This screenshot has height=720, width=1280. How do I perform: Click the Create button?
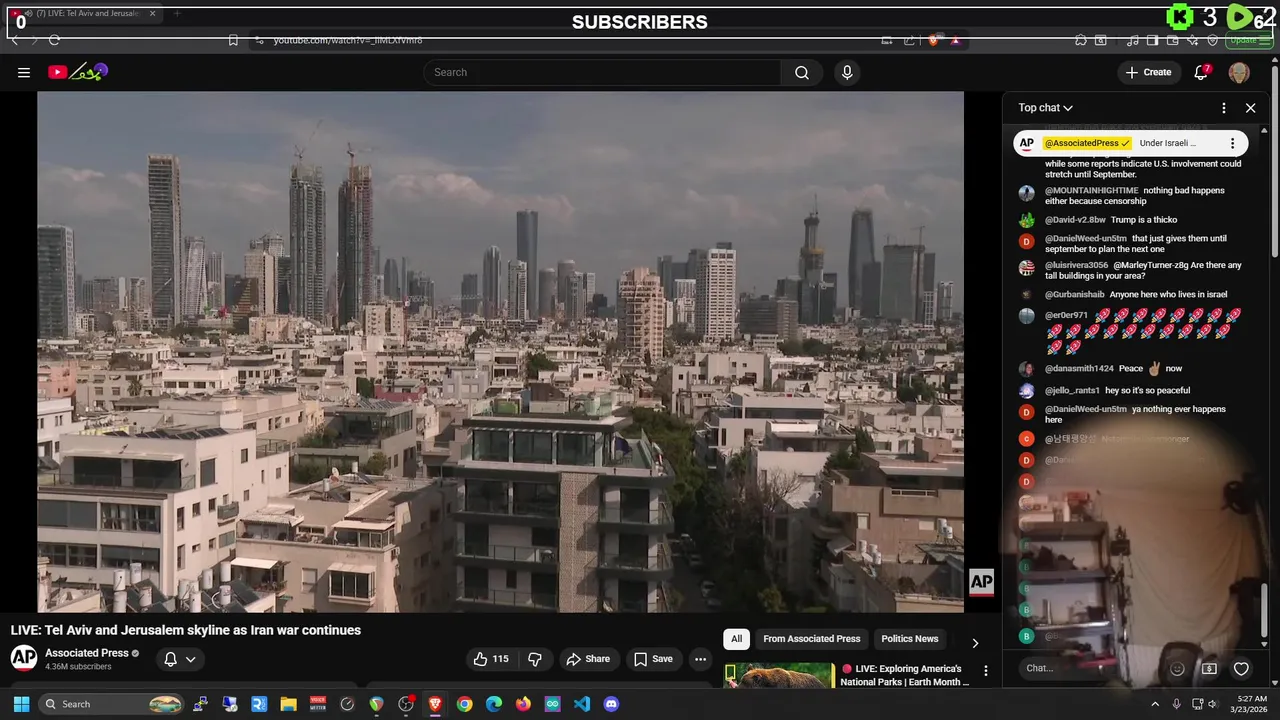(x=1148, y=72)
